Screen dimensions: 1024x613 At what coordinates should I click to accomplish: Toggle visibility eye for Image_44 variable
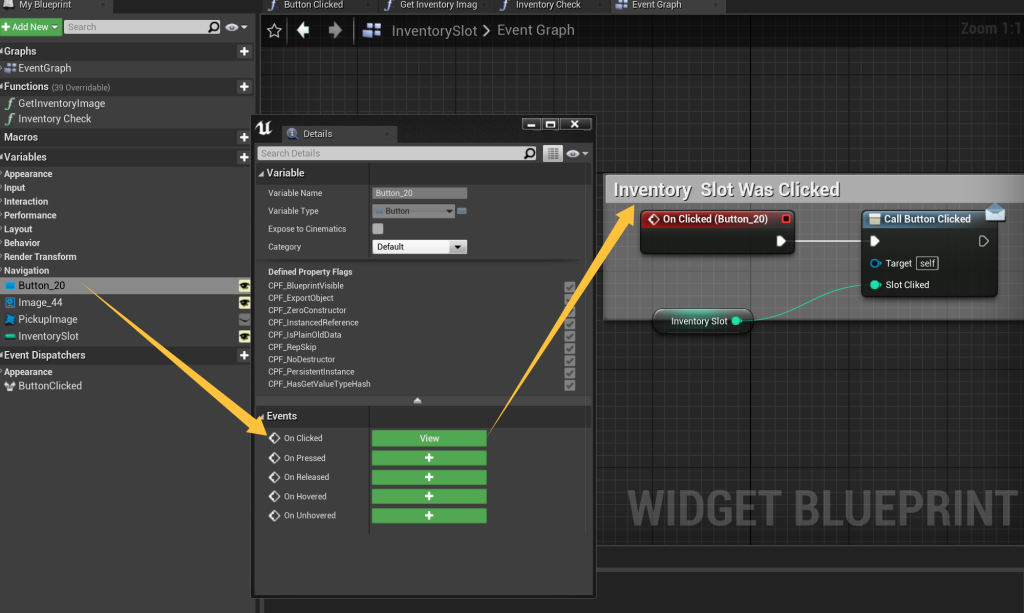click(x=244, y=302)
